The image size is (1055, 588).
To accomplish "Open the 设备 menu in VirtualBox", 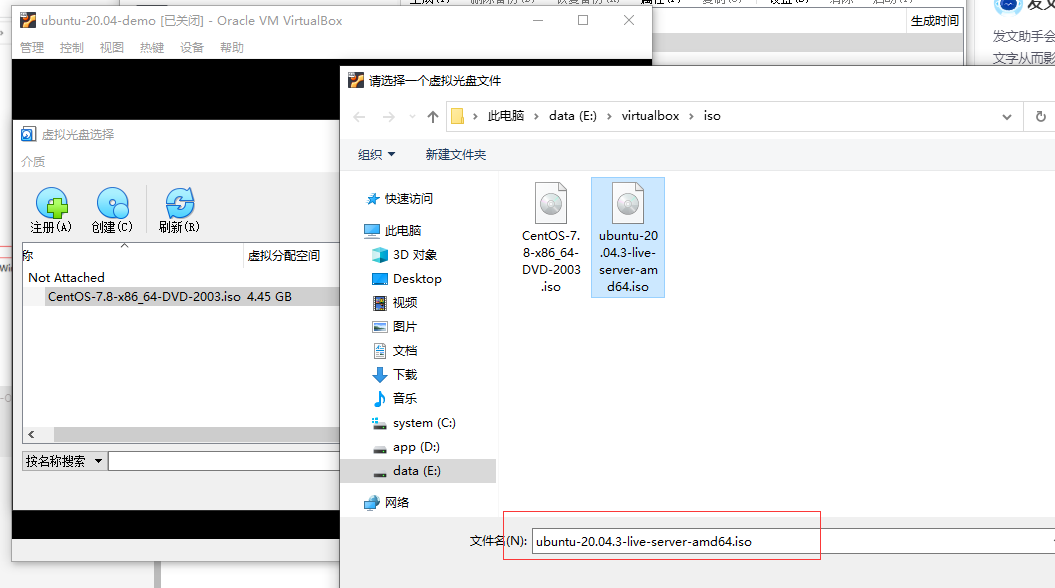I will pyautogui.click(x=192, y=48).
